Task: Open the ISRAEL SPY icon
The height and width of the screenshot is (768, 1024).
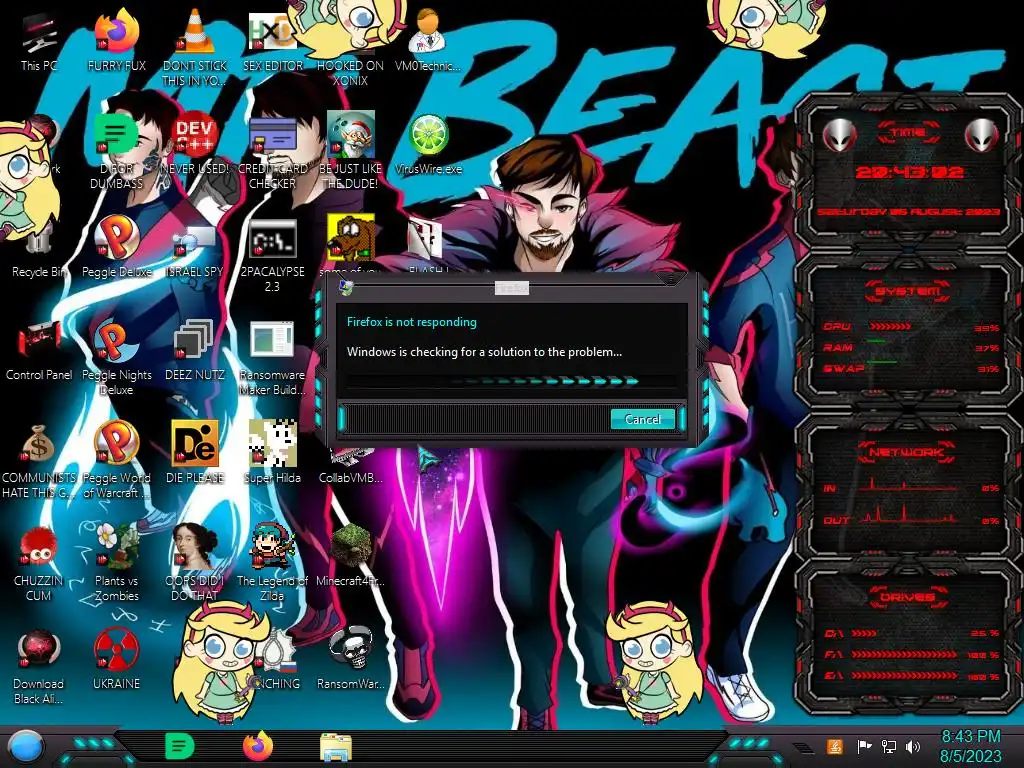Action: point(195,251)
